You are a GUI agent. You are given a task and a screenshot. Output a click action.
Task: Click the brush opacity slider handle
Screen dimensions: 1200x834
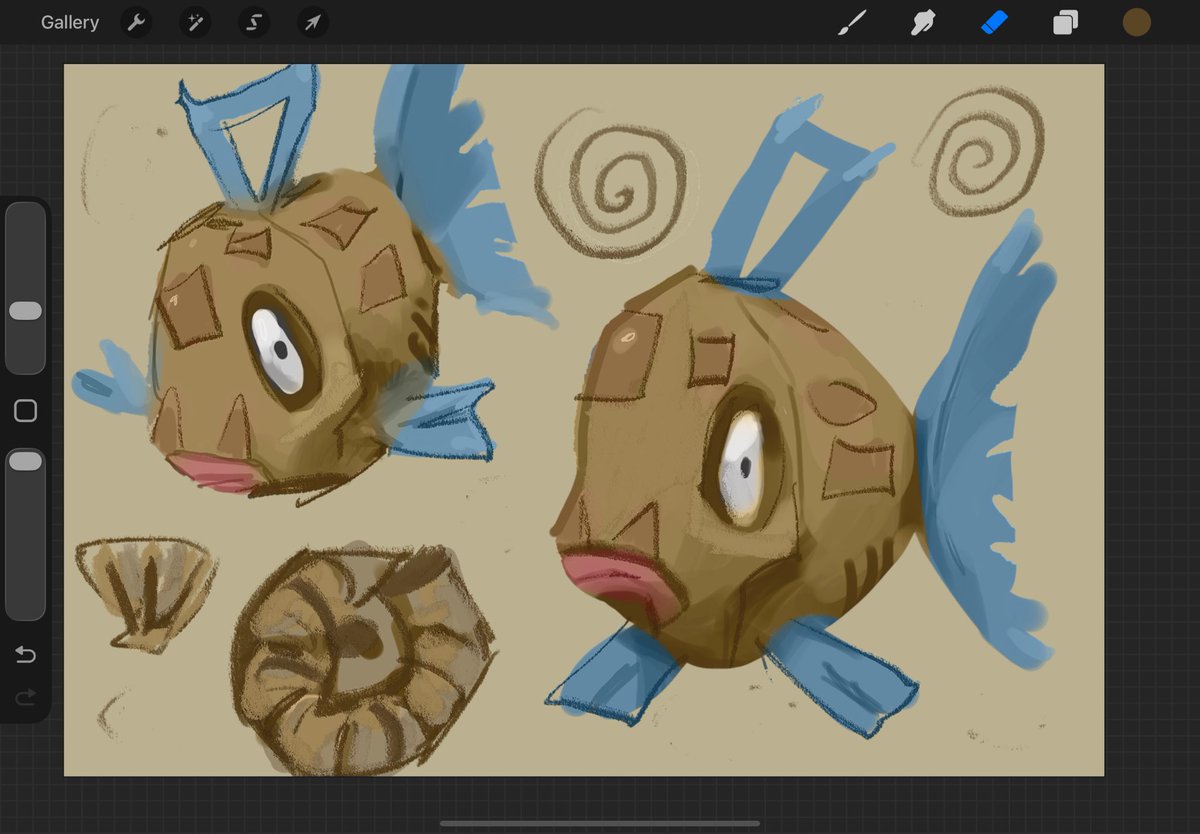(25, 461)
